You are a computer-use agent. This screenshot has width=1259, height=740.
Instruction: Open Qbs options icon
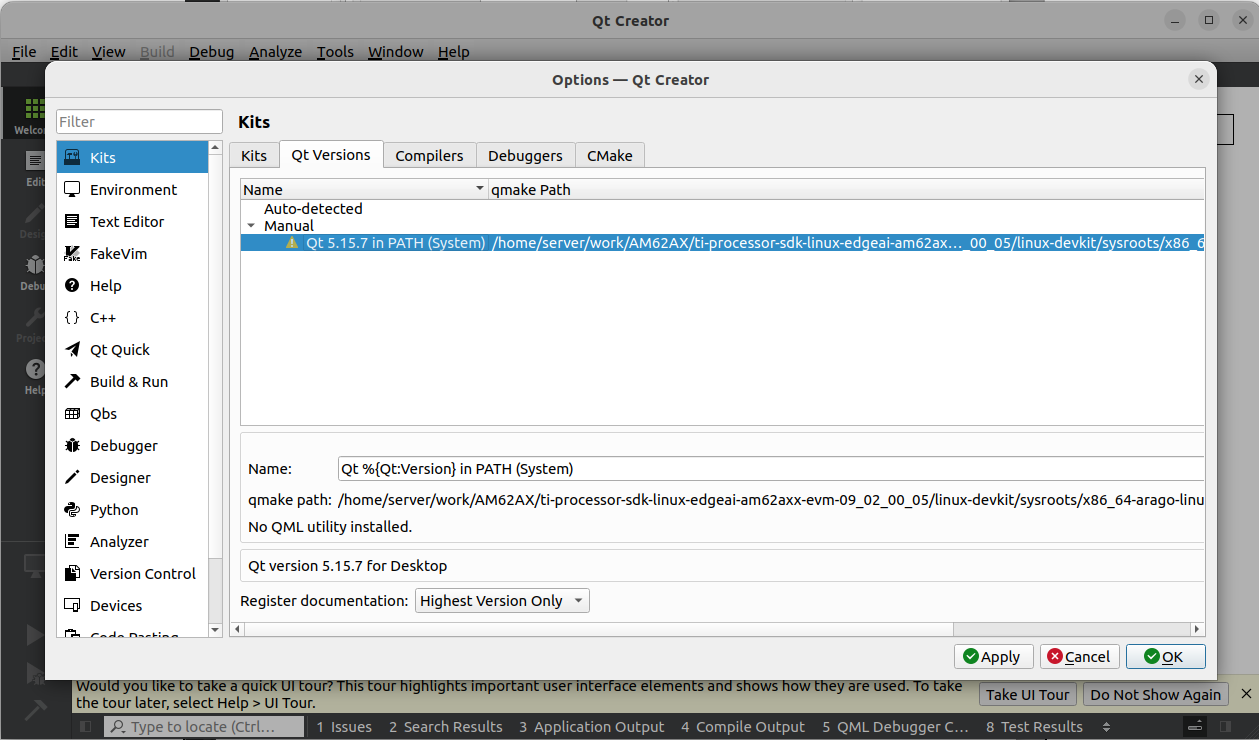[x=72, y=414]
